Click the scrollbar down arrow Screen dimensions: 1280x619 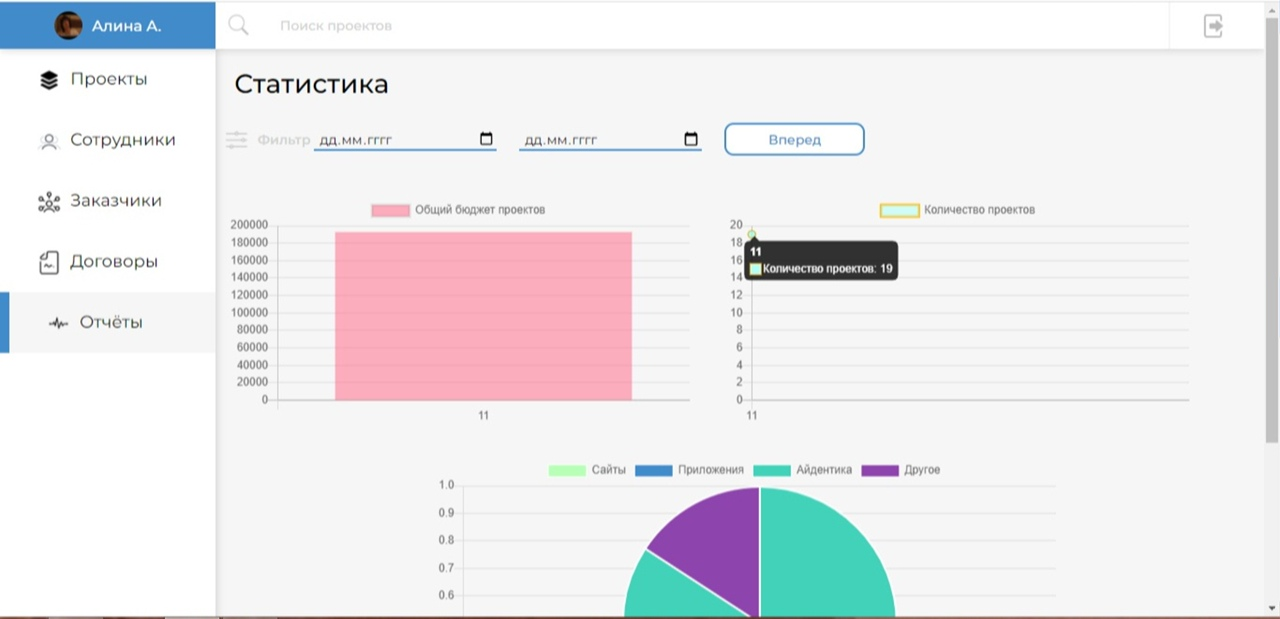coord(1272,609)
